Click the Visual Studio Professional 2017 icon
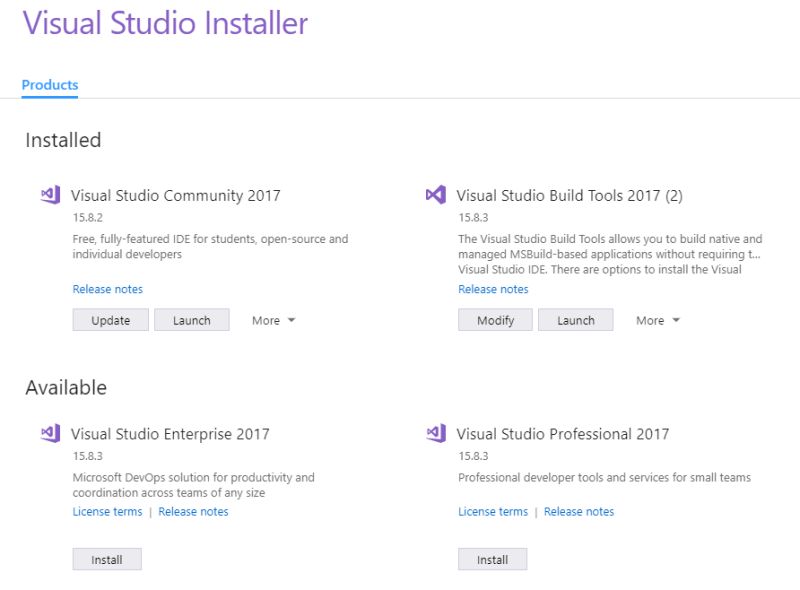 click(436, 434)
